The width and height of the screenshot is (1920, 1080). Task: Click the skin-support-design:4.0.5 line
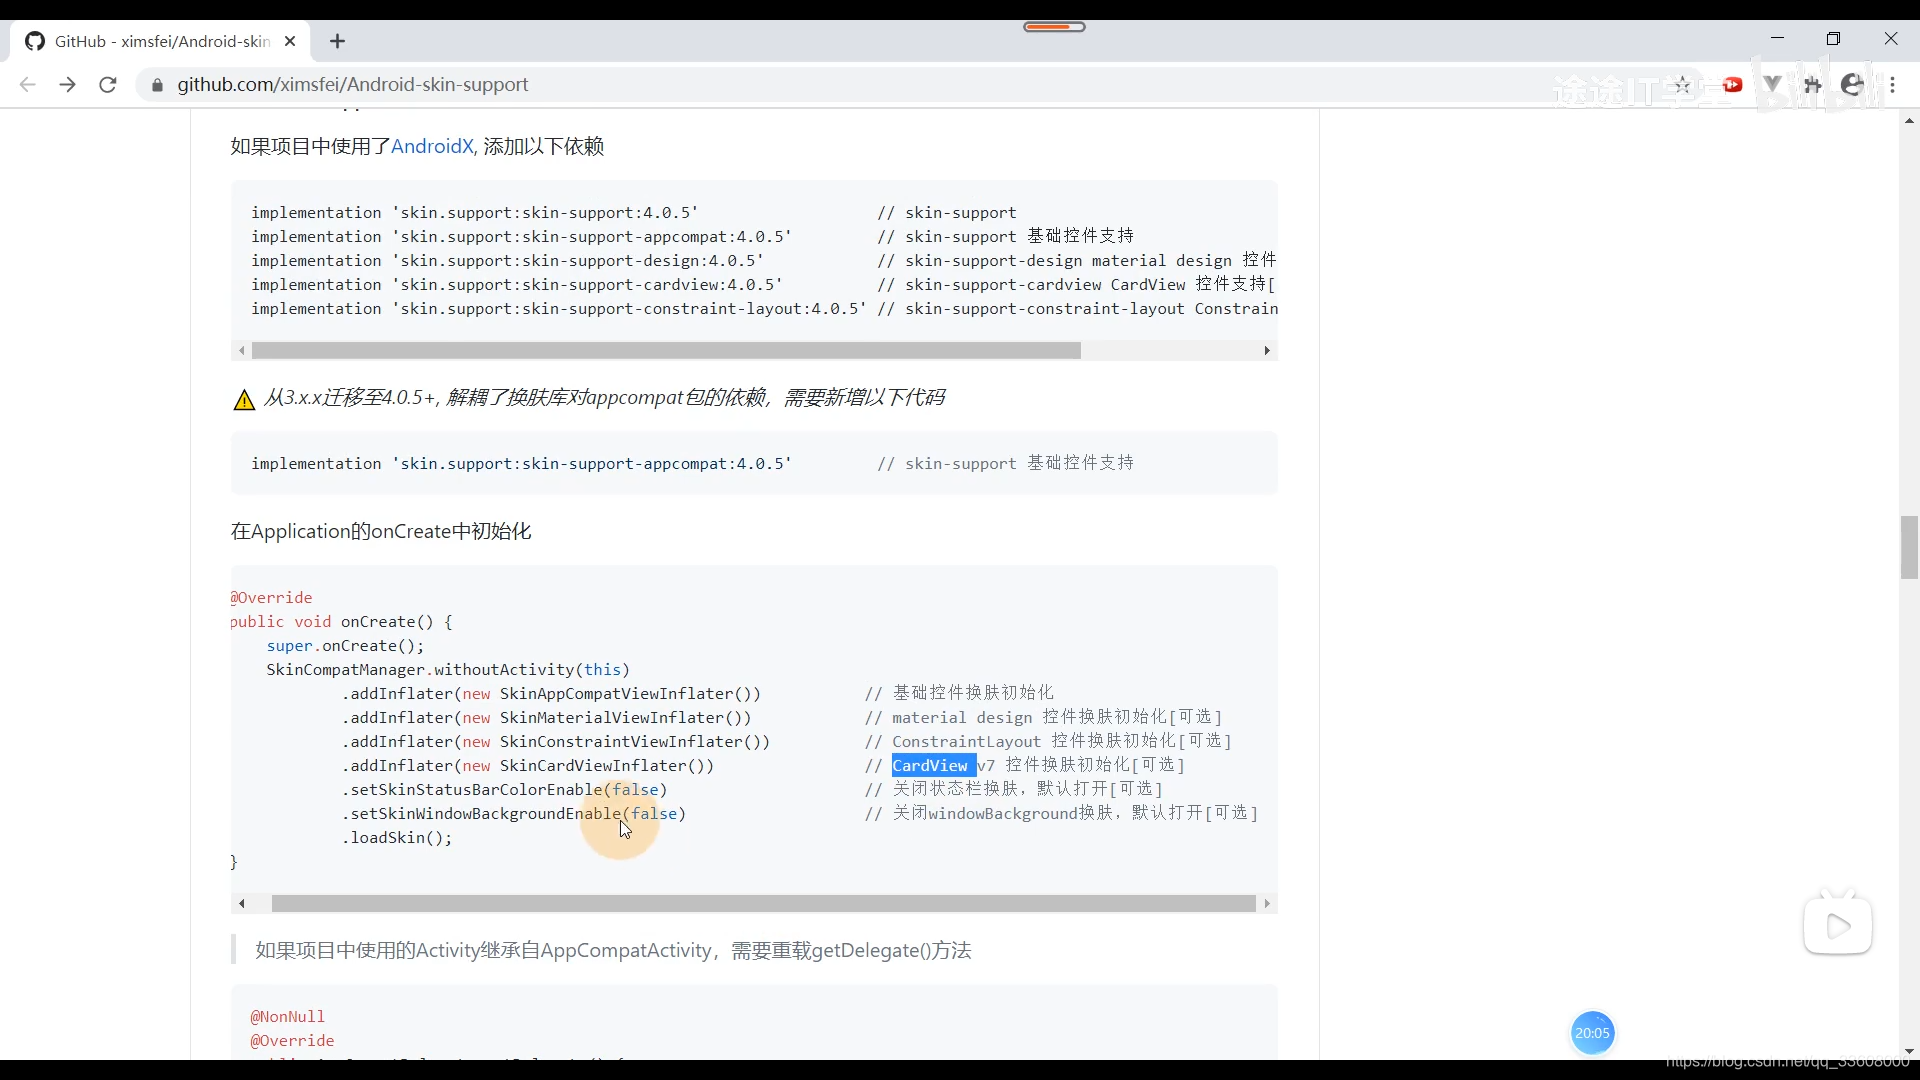click(507, 261)
